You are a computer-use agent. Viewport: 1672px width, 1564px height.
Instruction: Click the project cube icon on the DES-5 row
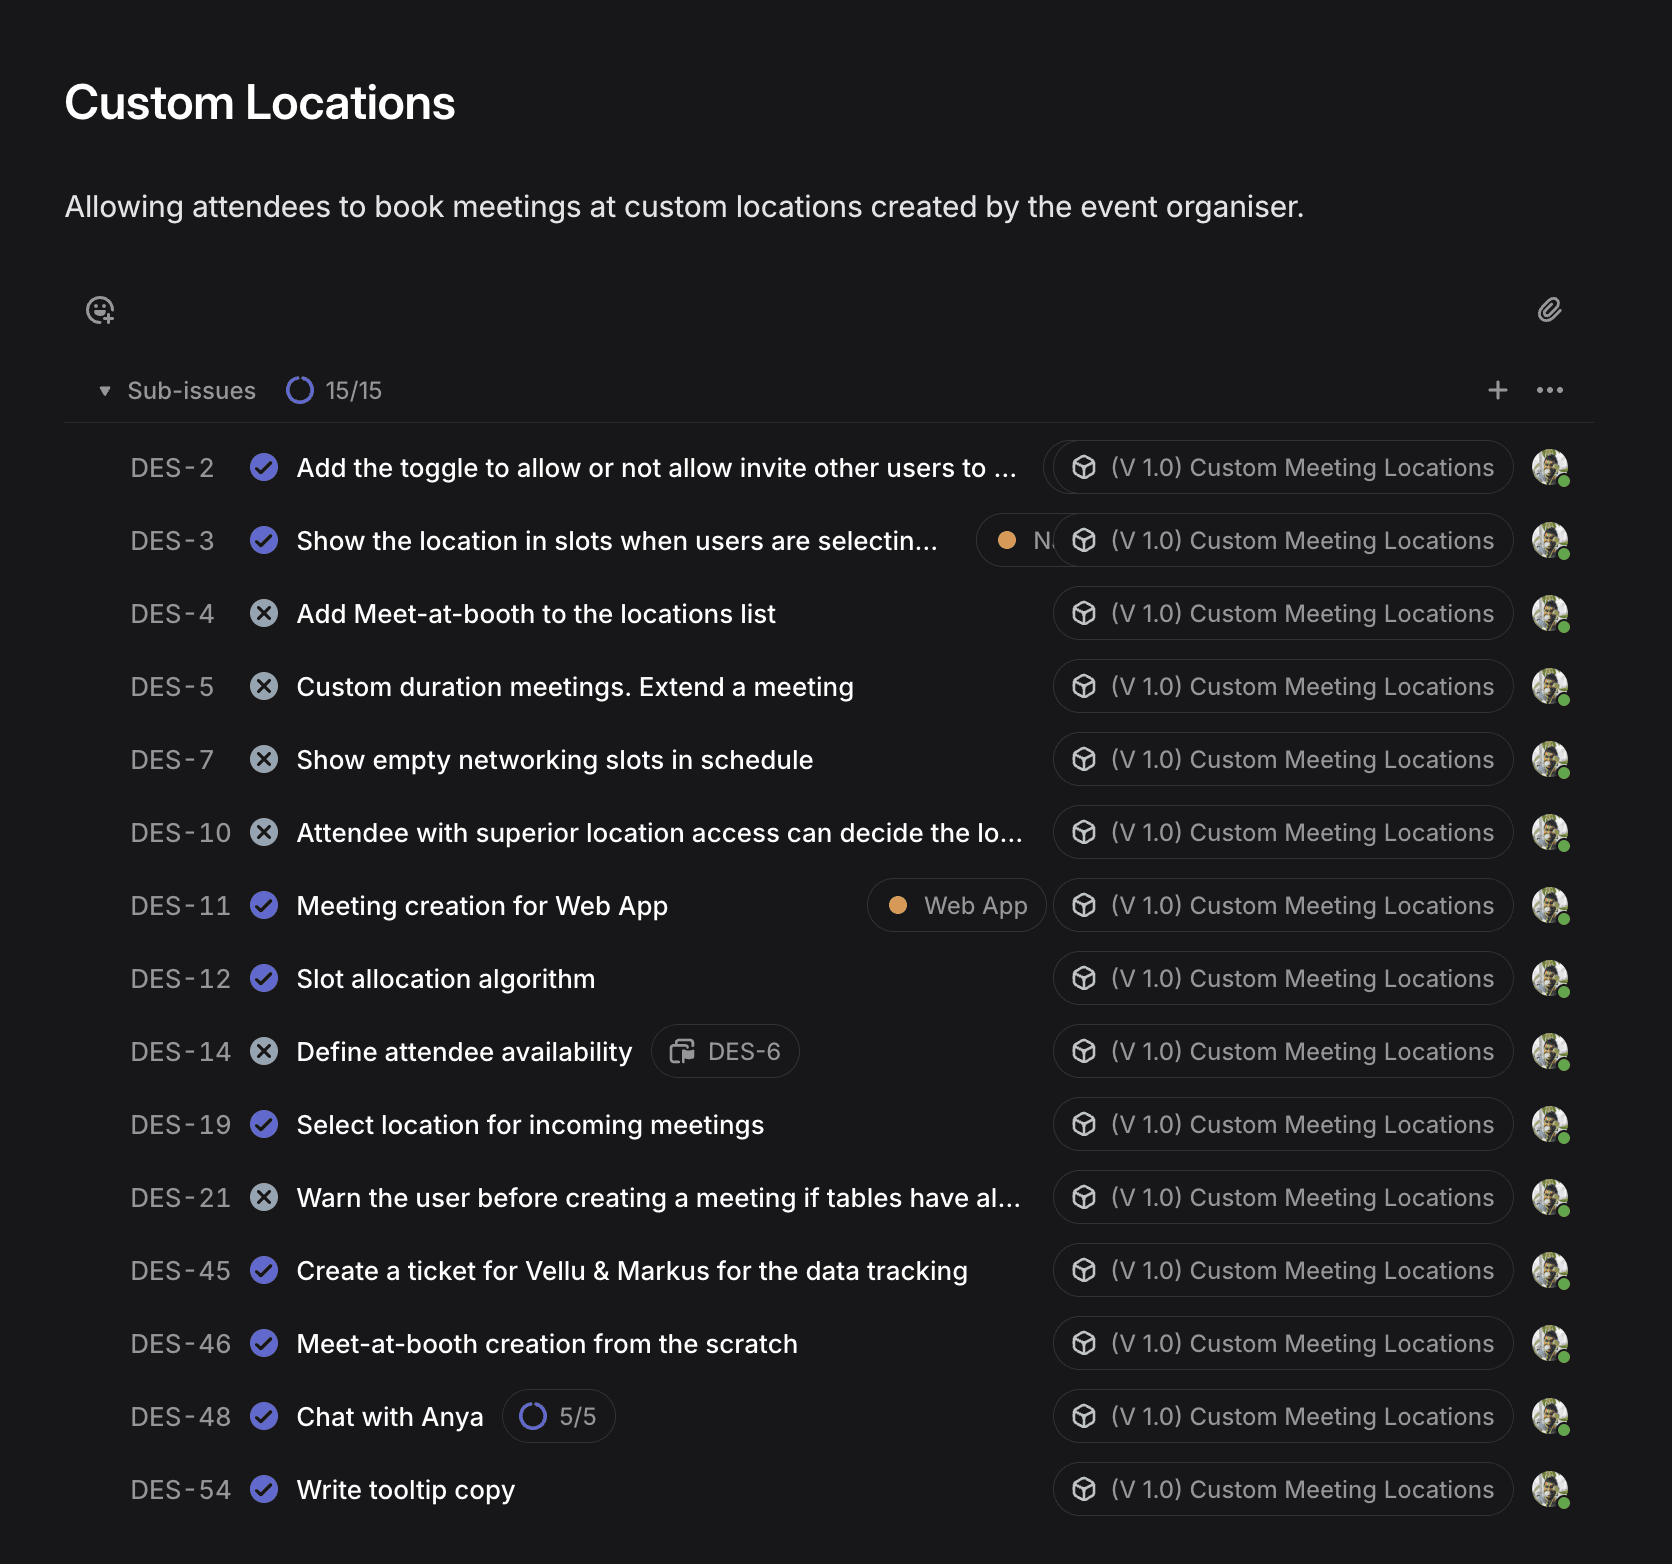1084,686
